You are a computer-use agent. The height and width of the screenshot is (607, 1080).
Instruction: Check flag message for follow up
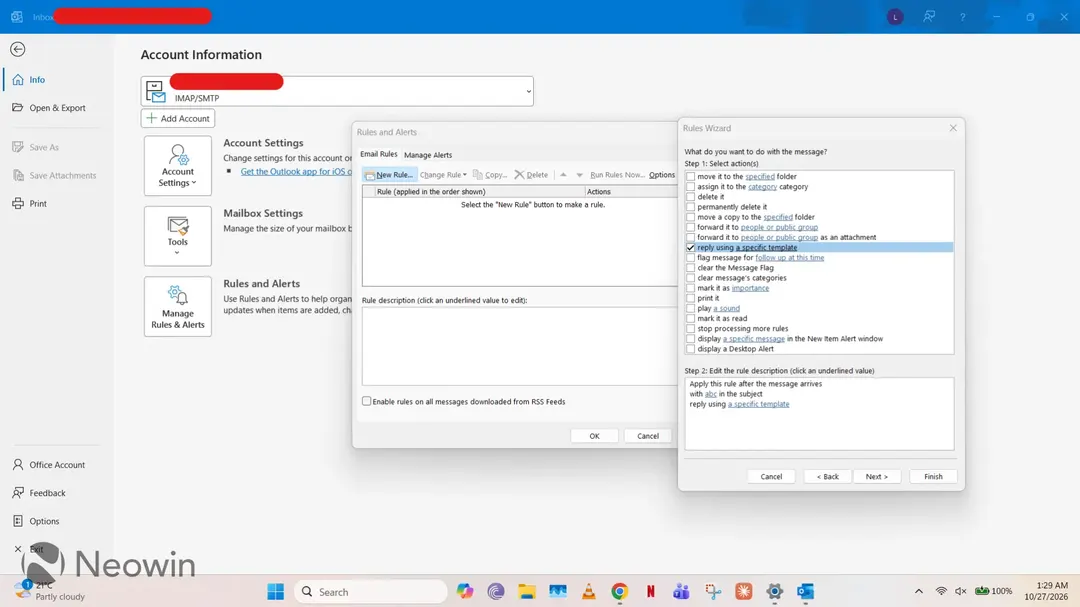pyautogui.click(x=690, y=258)
